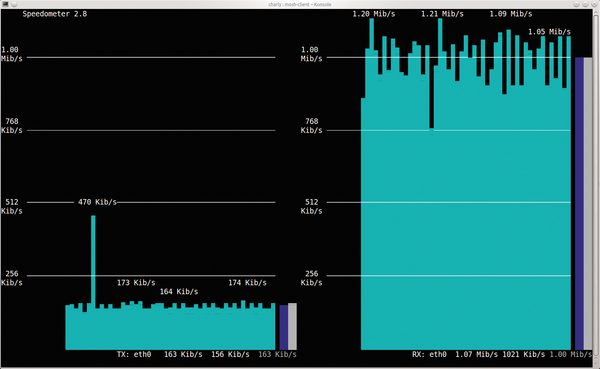The height and width of the screenshot is (369, 600).
Task: Select the TX gray average bar
Action: click(292, 327)
